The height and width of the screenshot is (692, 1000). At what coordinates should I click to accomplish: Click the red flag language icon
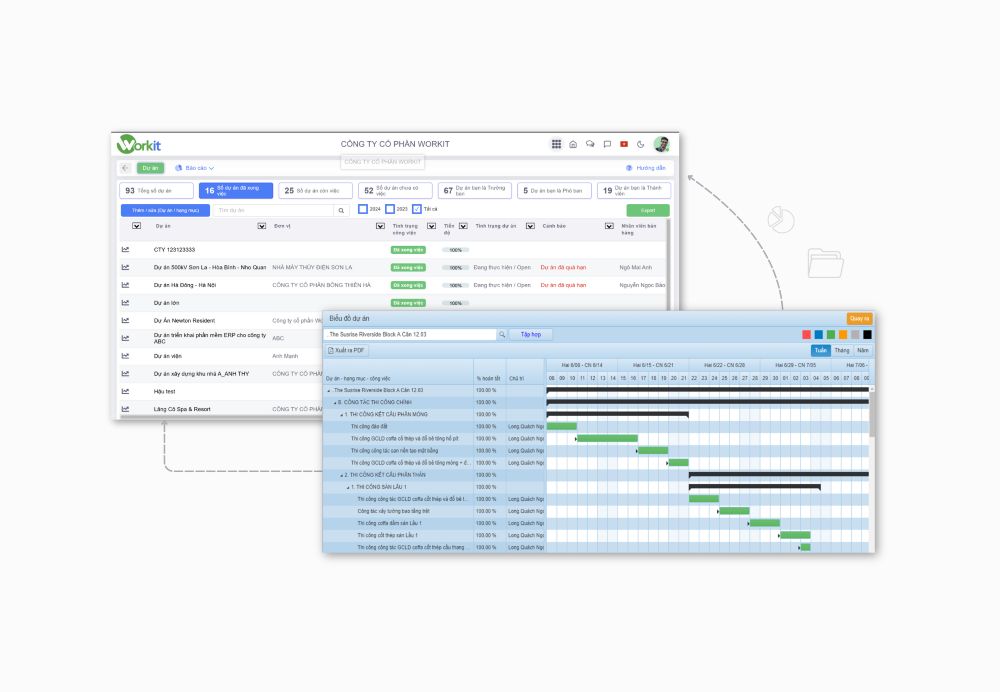(x=624, y=144)
